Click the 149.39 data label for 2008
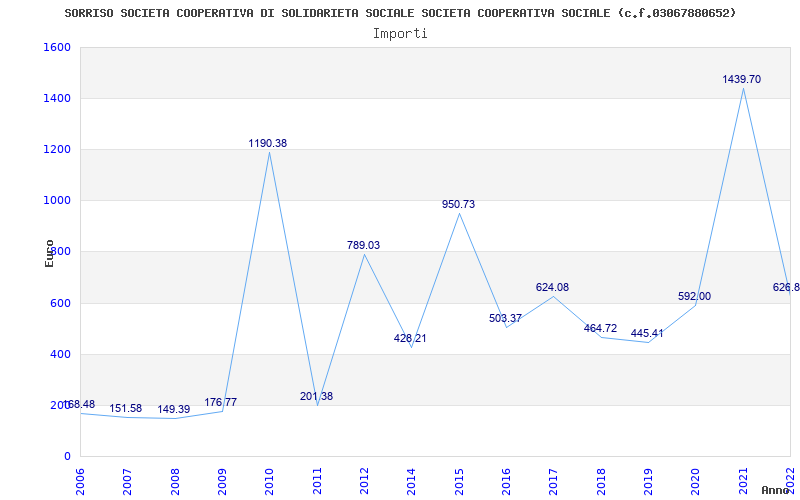The image size is (800, 500). [173, 409]
